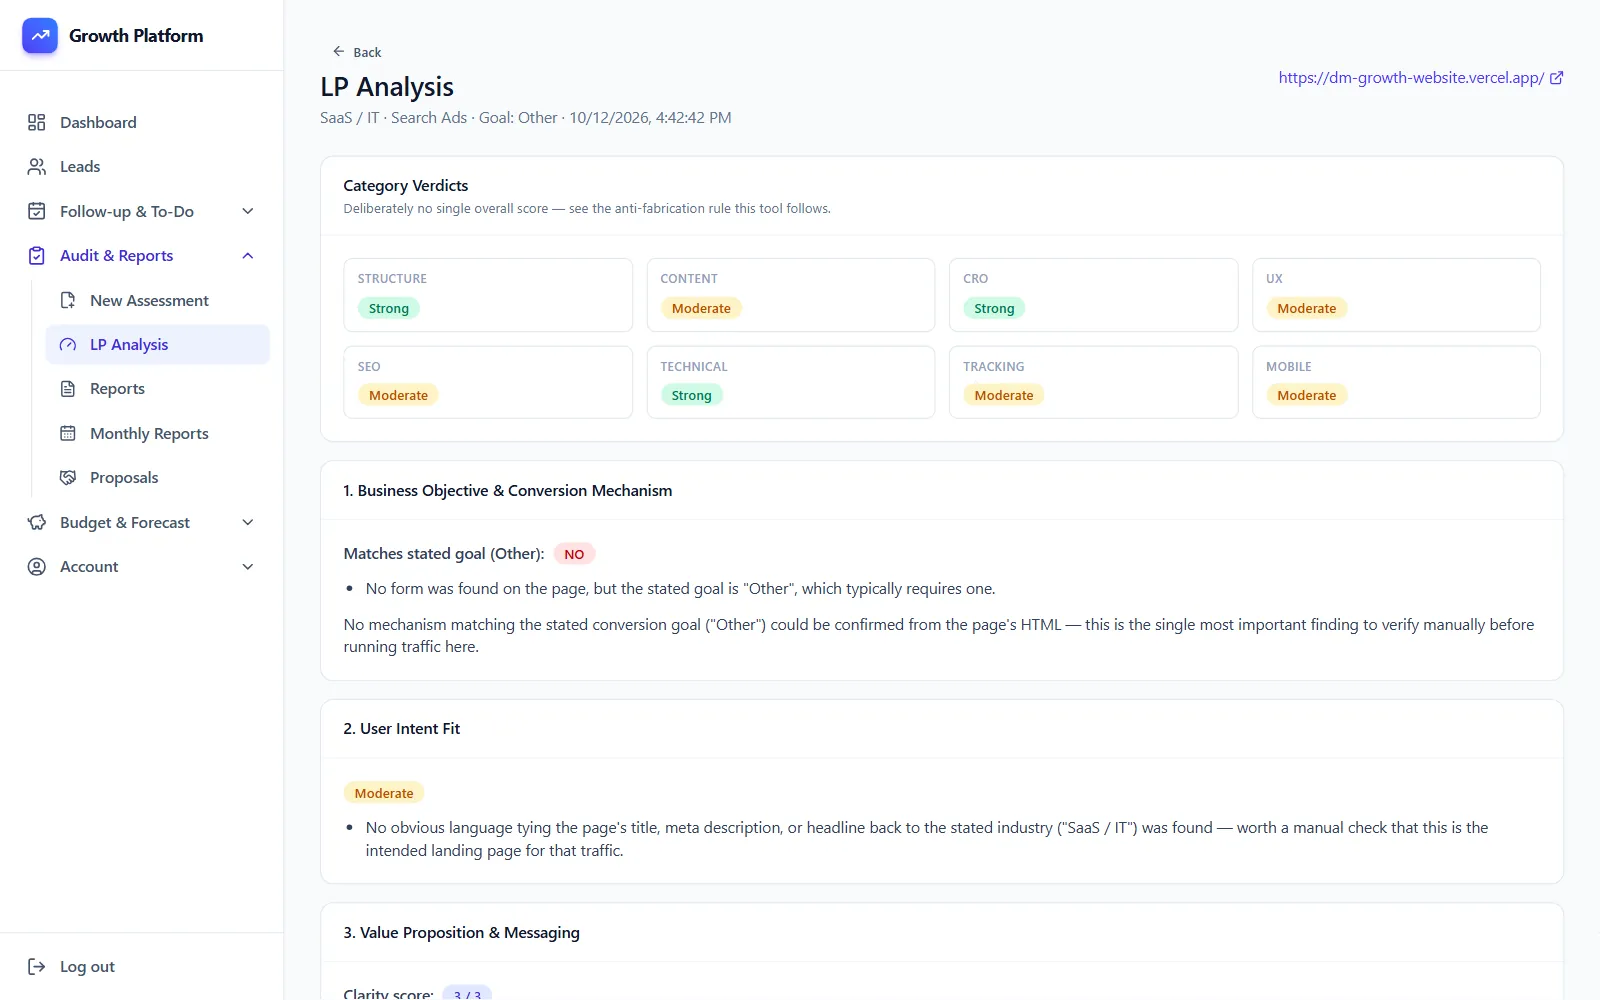
Task: Click the Moderate badge under MOBILE
Action: click(1306, 395)
